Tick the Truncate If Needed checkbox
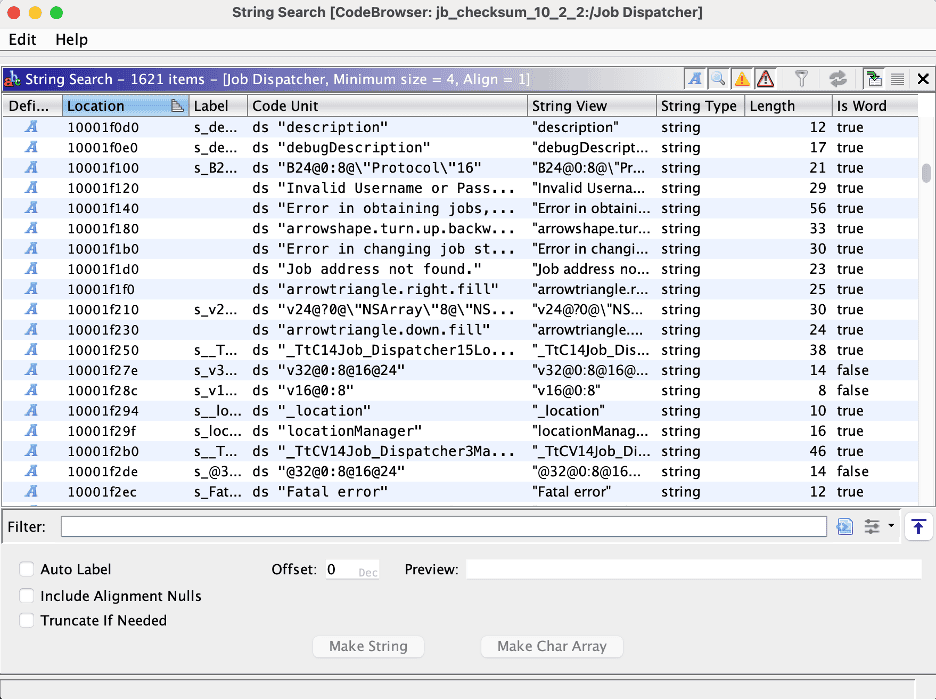This screenshot has height=700, width=936. [27, 621]
